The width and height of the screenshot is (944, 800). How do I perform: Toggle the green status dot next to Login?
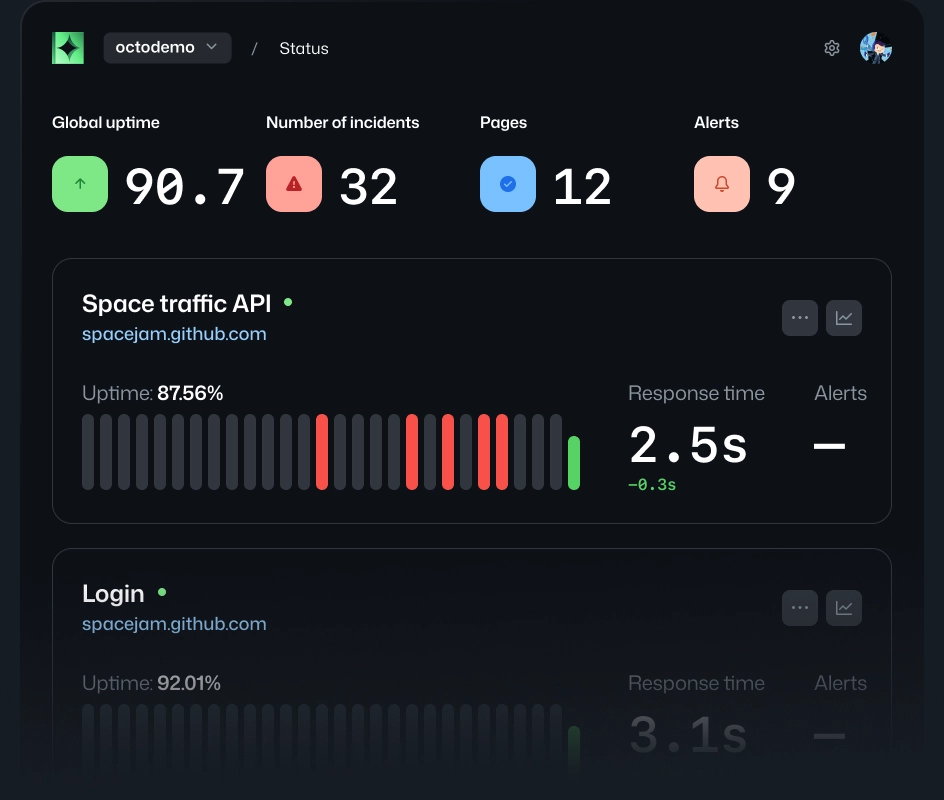tap(161, 592)
